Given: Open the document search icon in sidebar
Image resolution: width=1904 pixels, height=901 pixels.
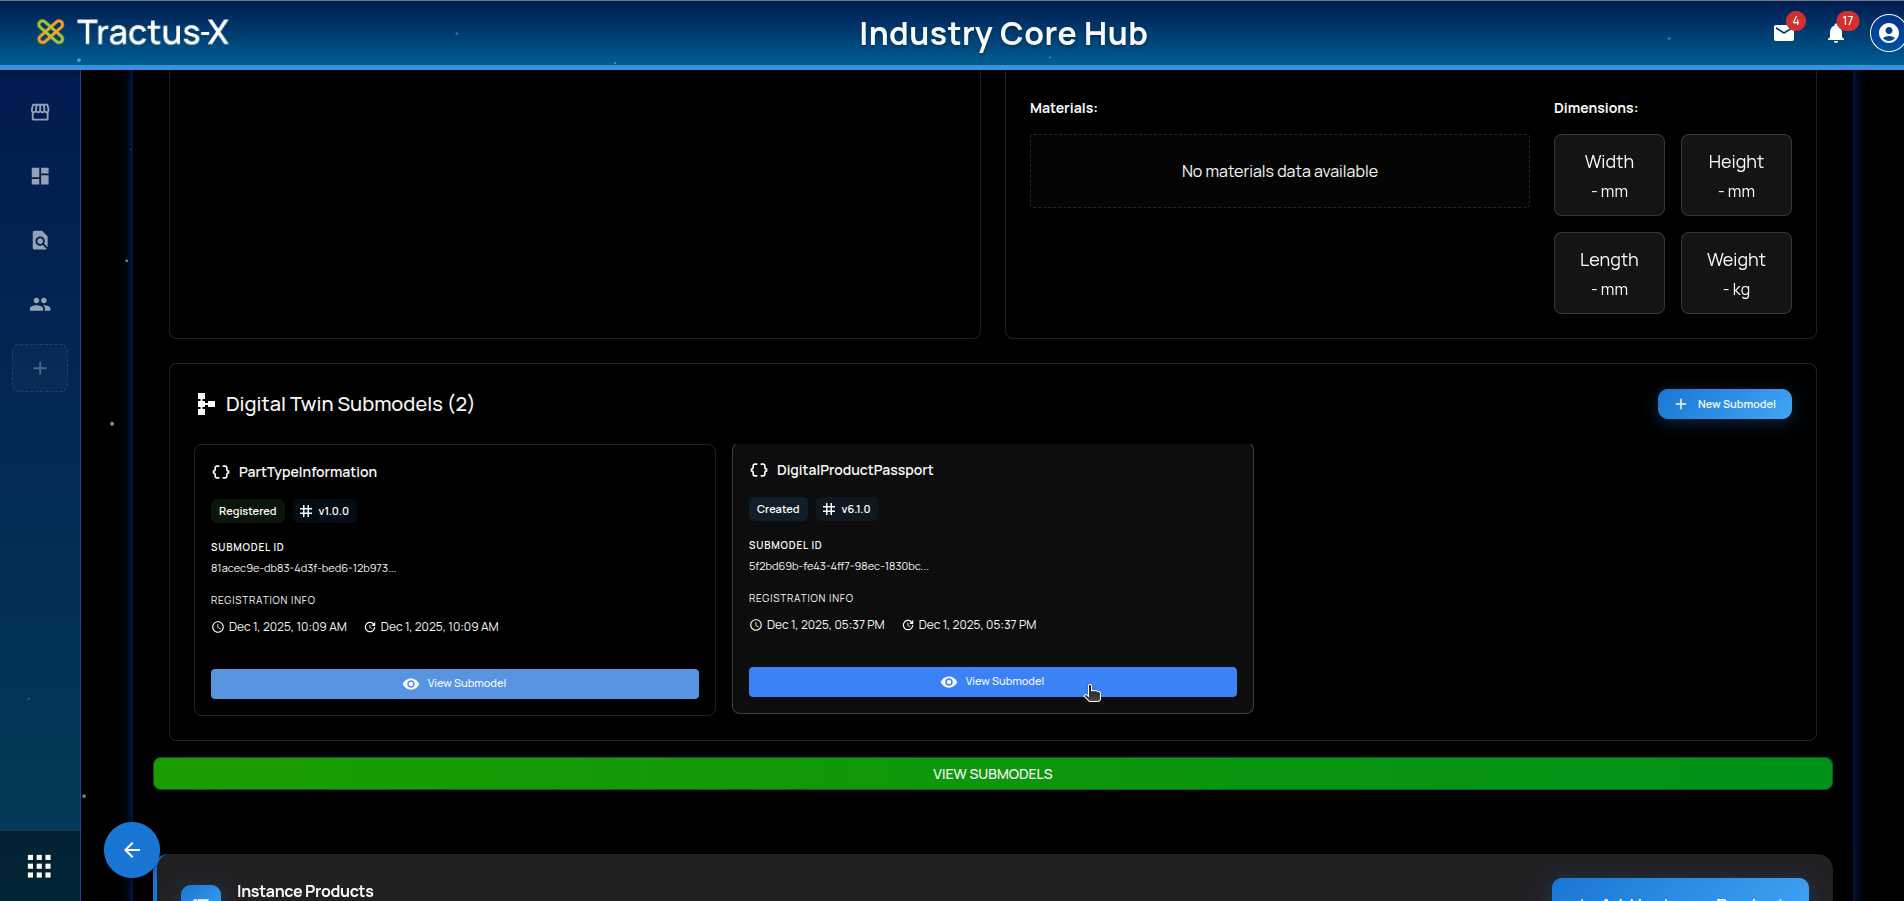Looking at the screenshot, I should (x=40, y=240).
